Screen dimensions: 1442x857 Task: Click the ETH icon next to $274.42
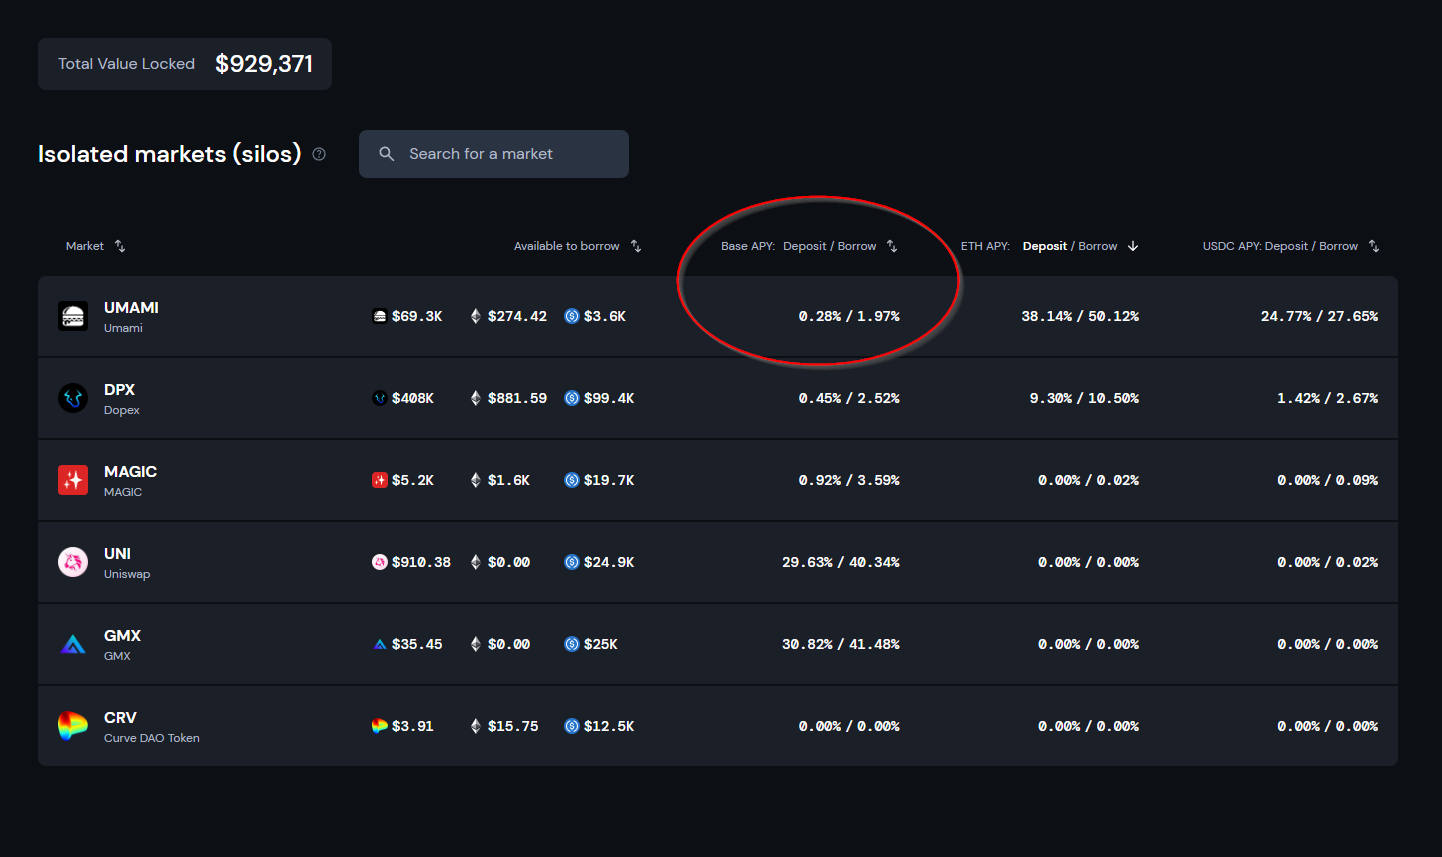coord(476,316)
